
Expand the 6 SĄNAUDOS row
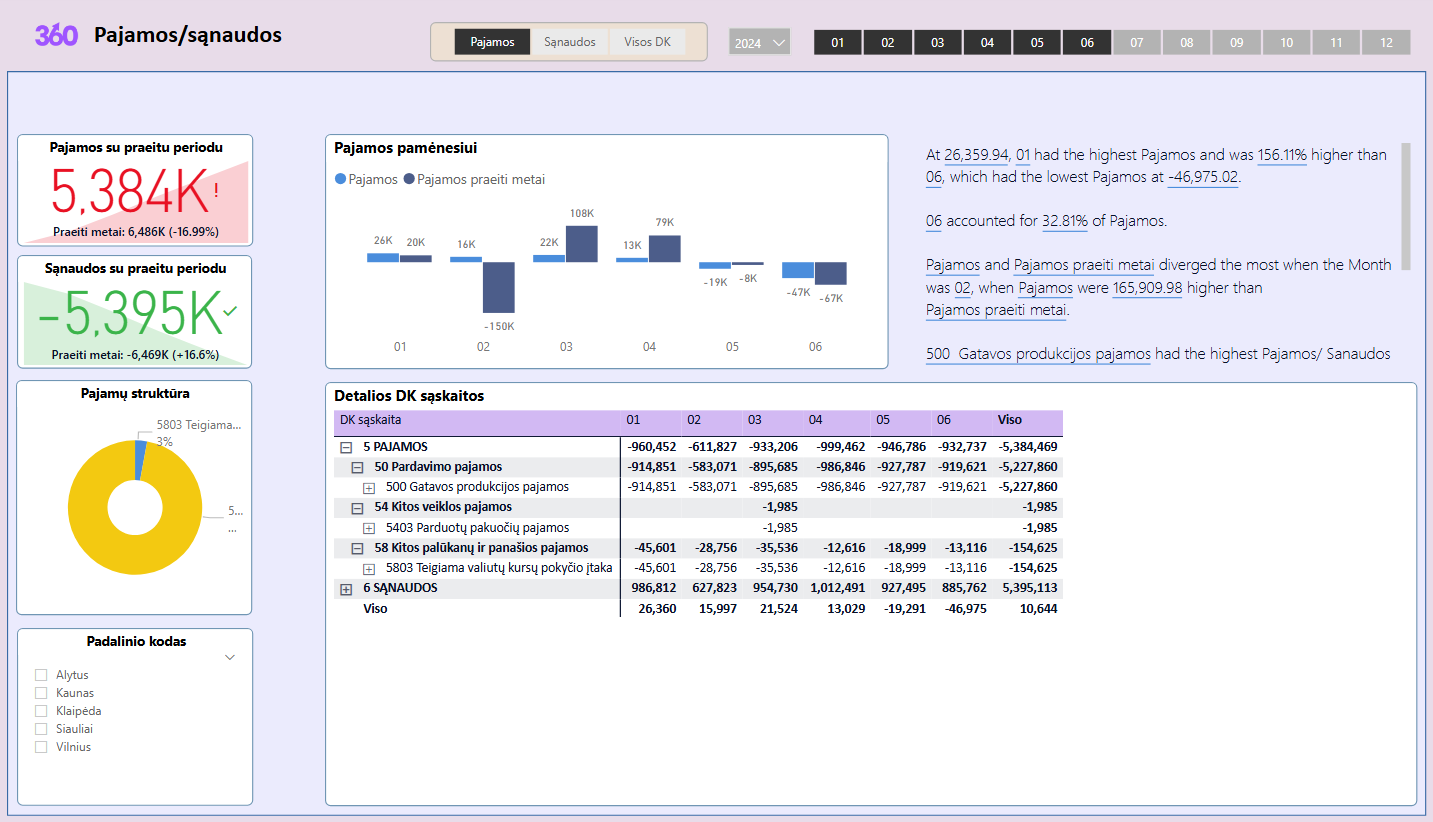[346, 589]
